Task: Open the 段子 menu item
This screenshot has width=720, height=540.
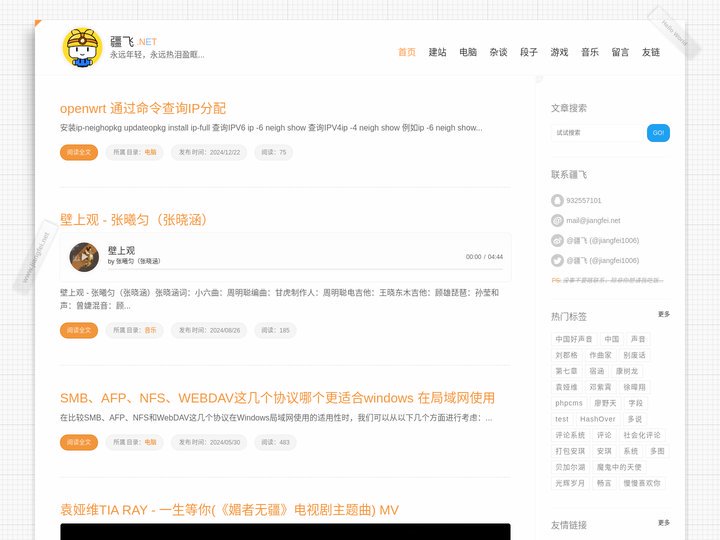Action: [x=529, y=52]
